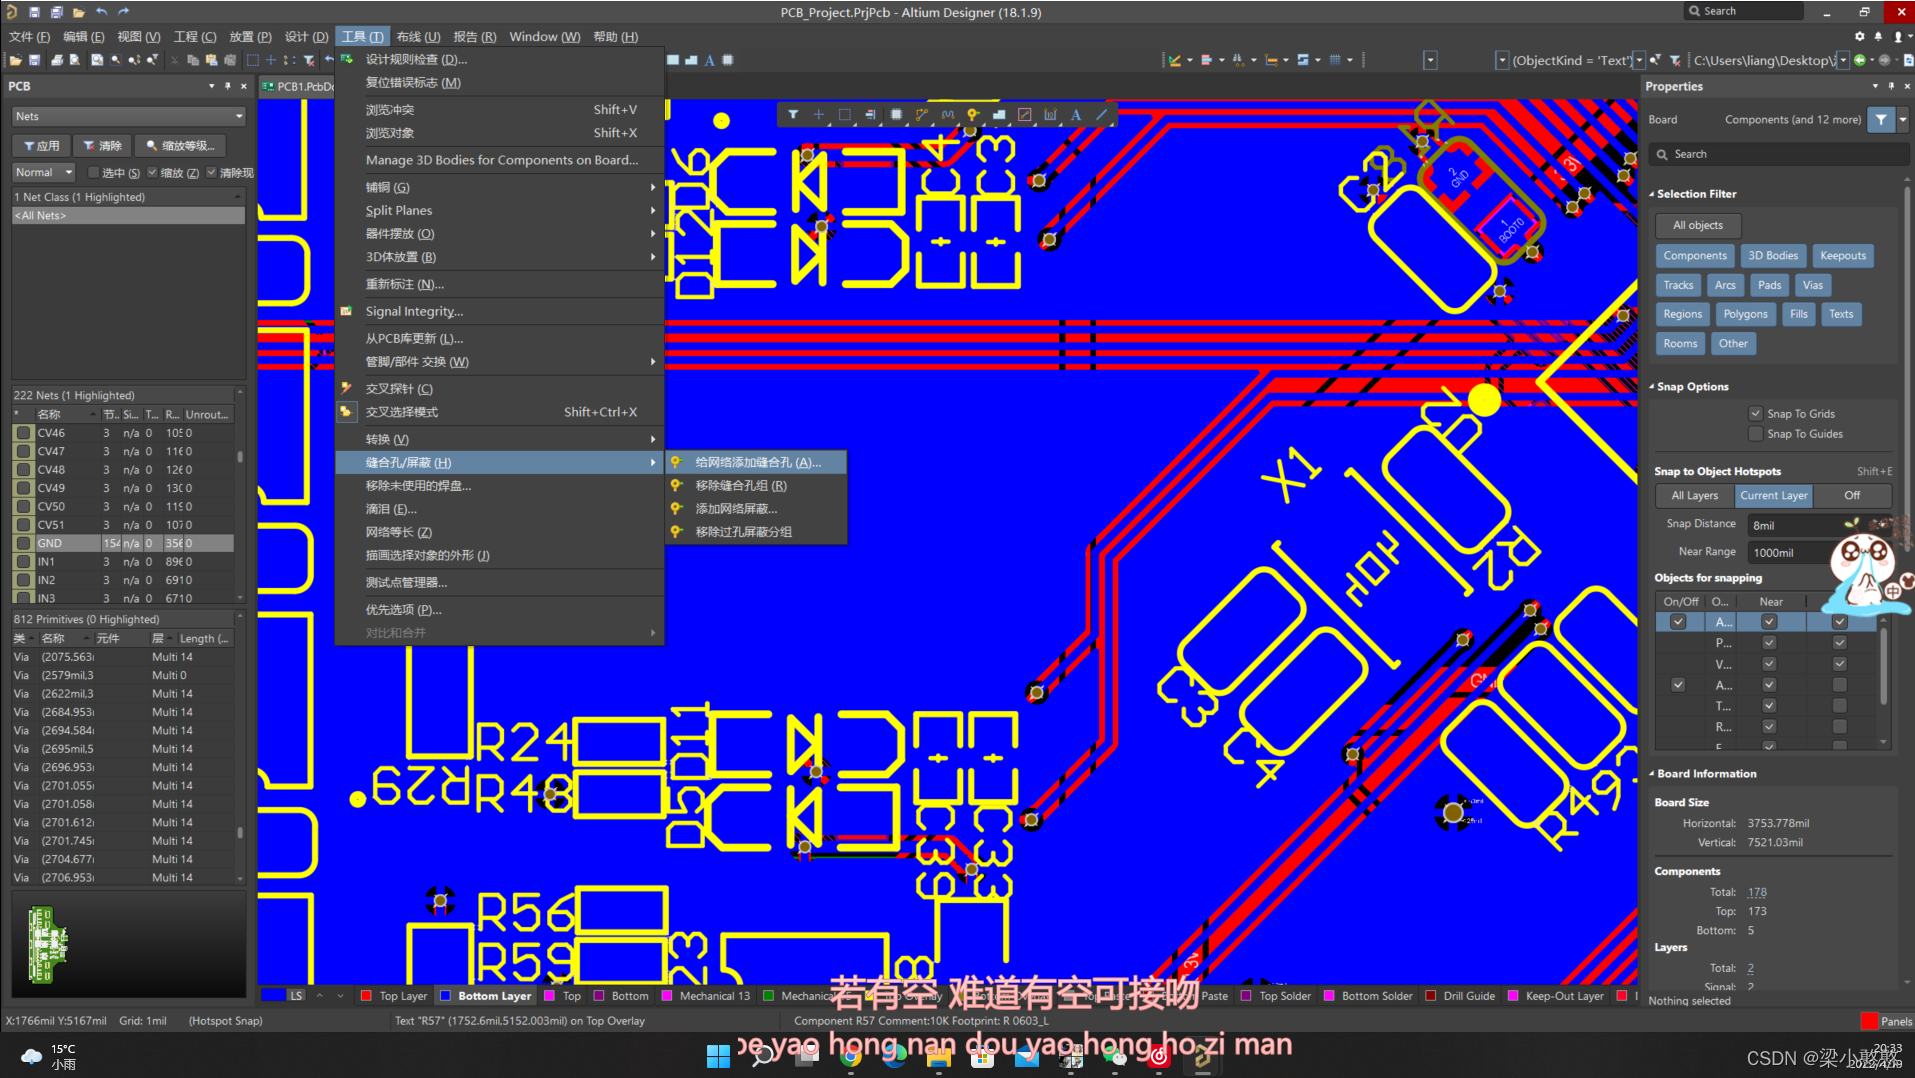This screenshot has height=1078, width=1915.
Task: Collapse the Selection Filter section
Action: (x=1652, y=194)
